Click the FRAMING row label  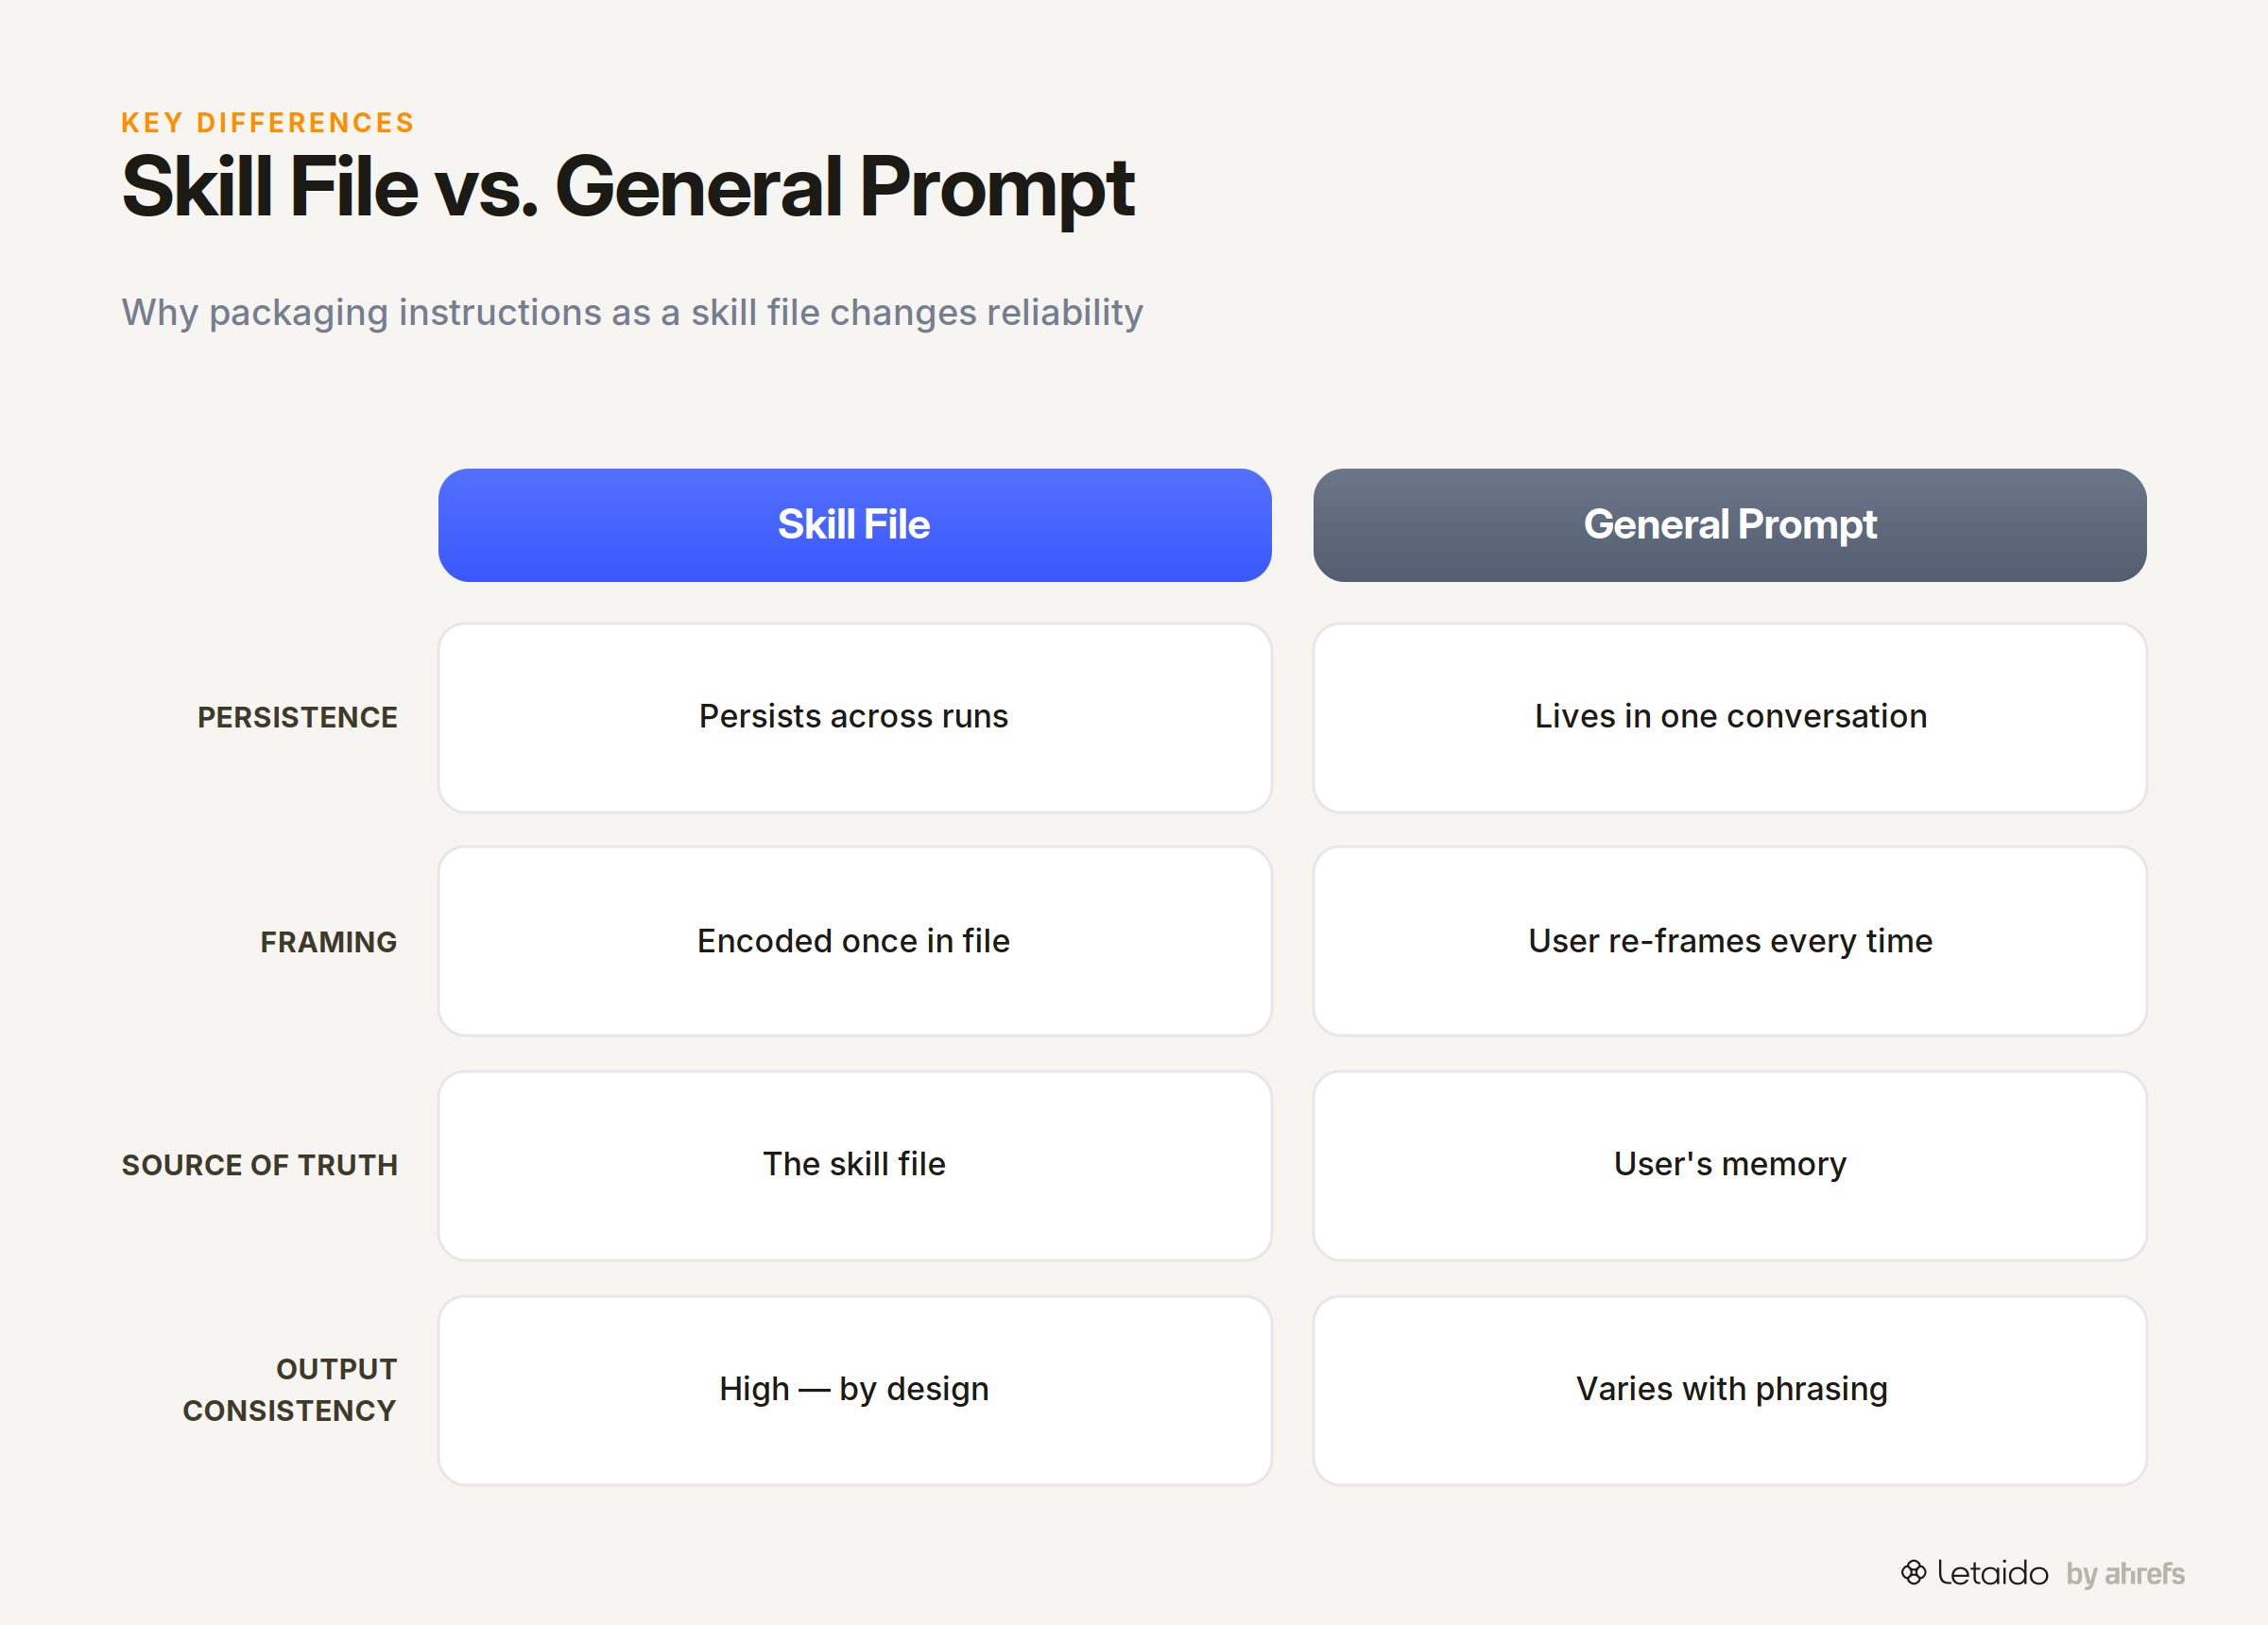click(x=328, y=942)
